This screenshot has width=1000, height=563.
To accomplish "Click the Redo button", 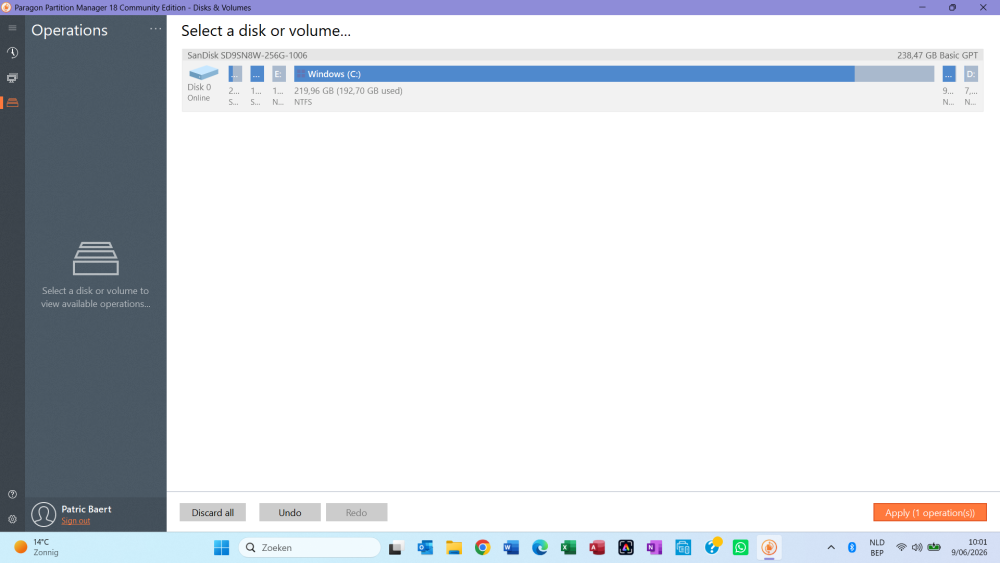I will pyautogui.click(x=356, y=512).
